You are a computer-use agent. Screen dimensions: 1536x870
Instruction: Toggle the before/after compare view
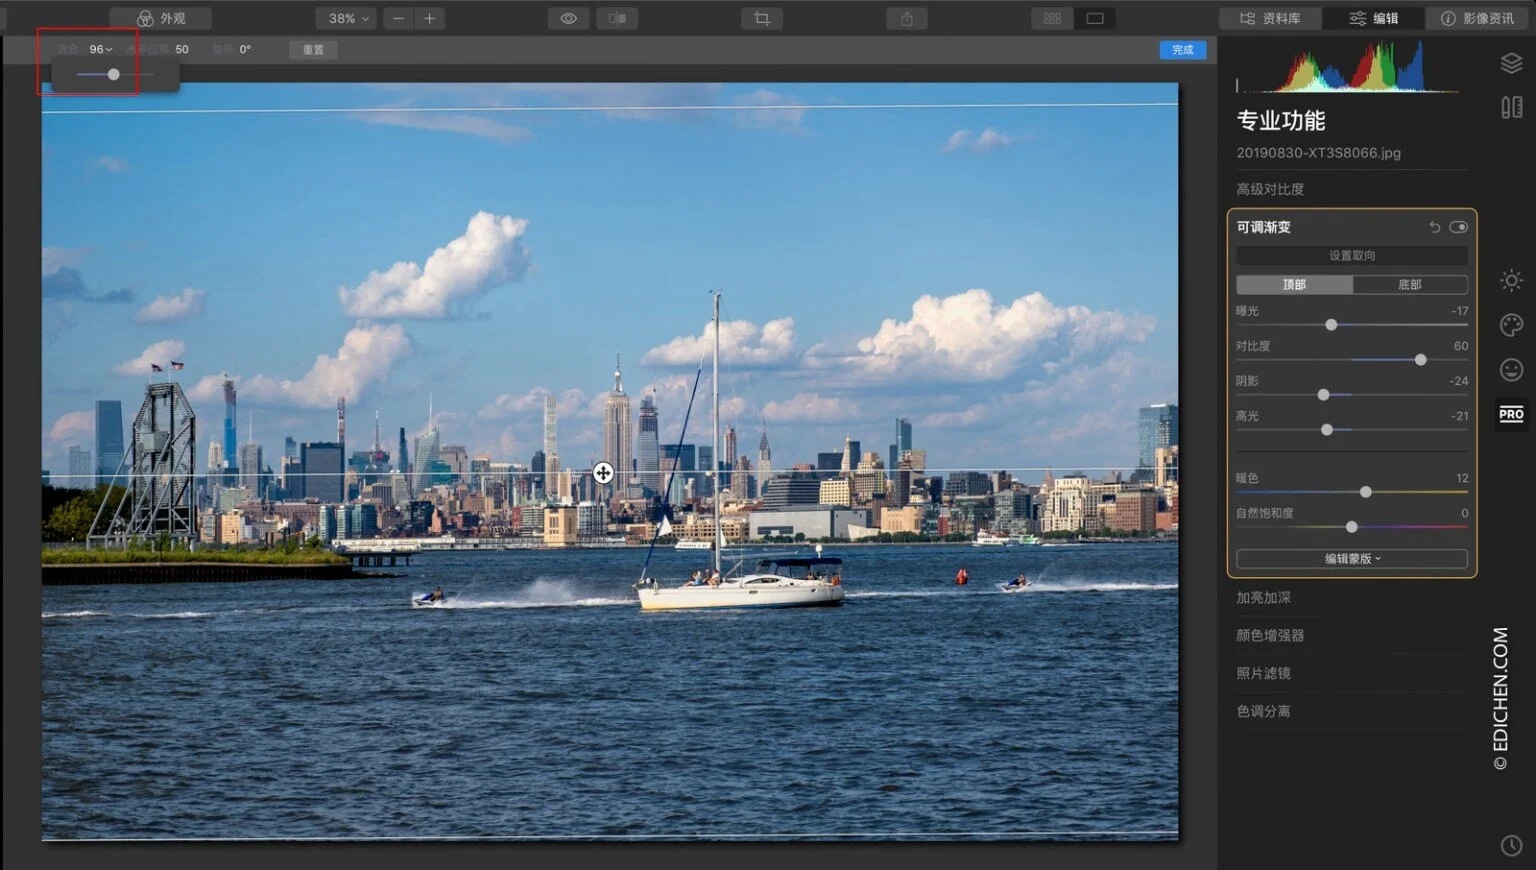617,18
